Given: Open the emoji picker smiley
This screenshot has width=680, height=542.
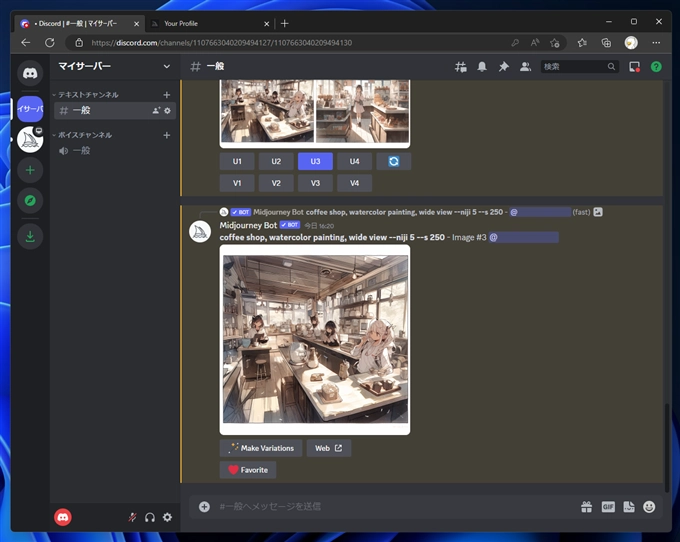Looking at the screenshot, I should tap(649, 506).
